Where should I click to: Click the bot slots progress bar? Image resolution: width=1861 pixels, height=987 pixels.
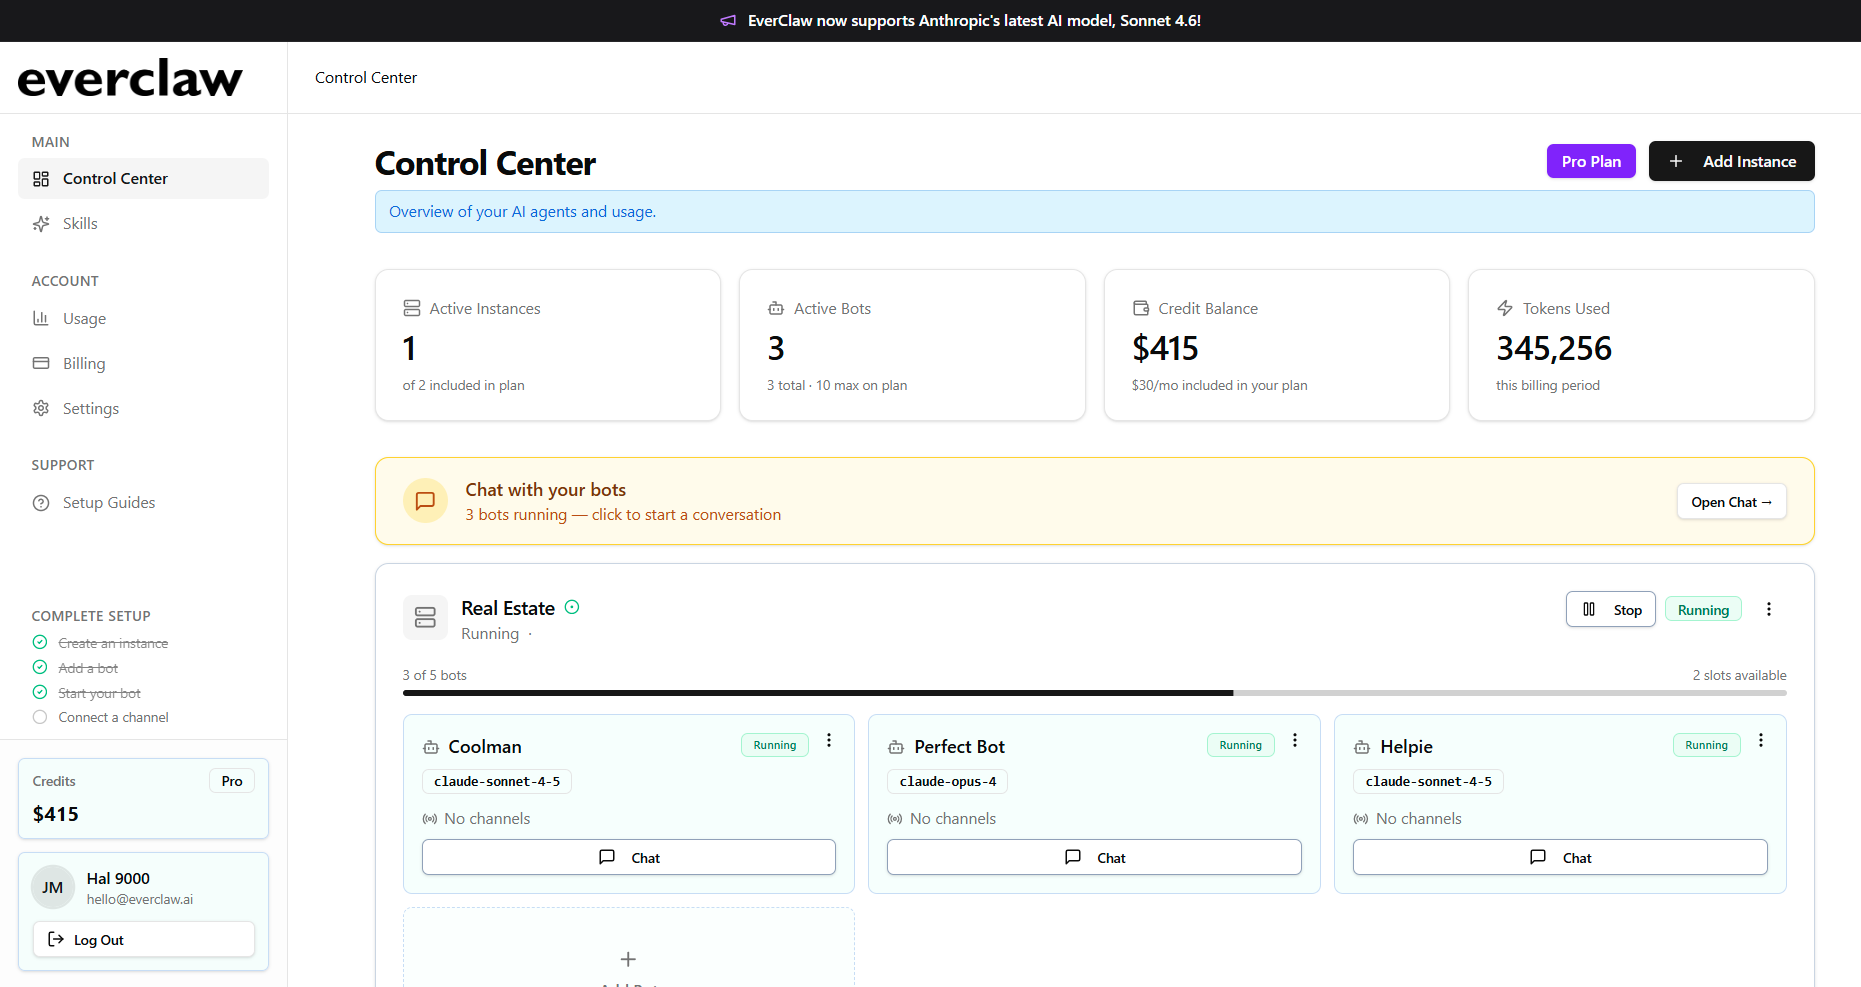point(1094,692)
